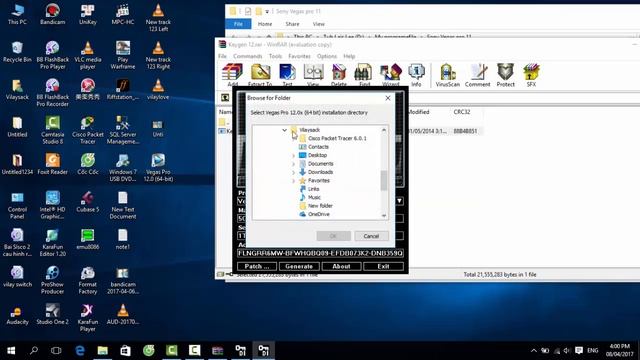
Task: Select the Format Factory desktop icon
Action: click(87, 280)
